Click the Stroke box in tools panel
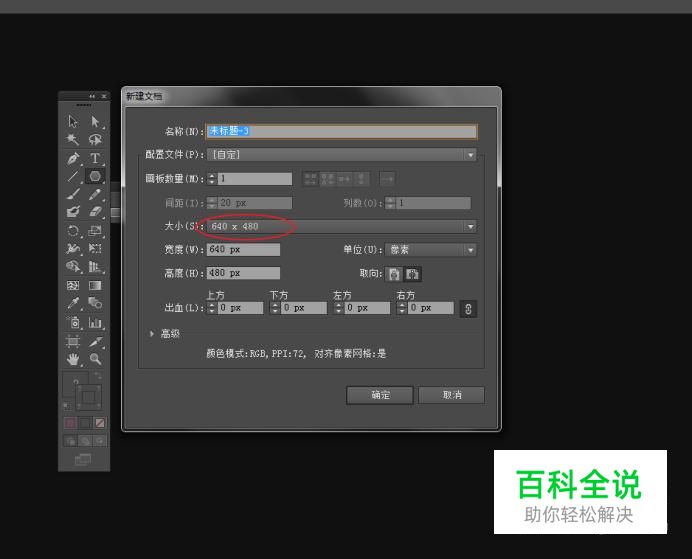Image resolution: width=692 pixels, height=559 pixels. [x=89, y=397]
